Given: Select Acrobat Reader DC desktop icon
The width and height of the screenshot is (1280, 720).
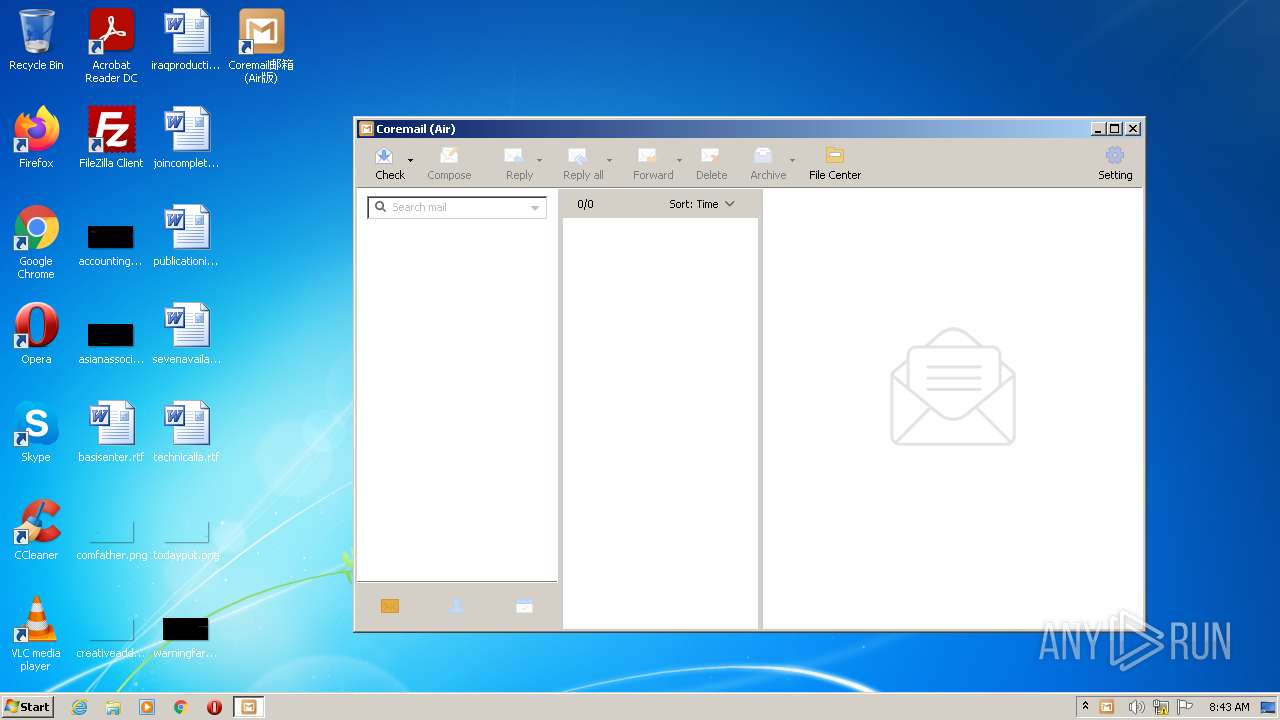Looking at the screenshot, I should point(111,46).
